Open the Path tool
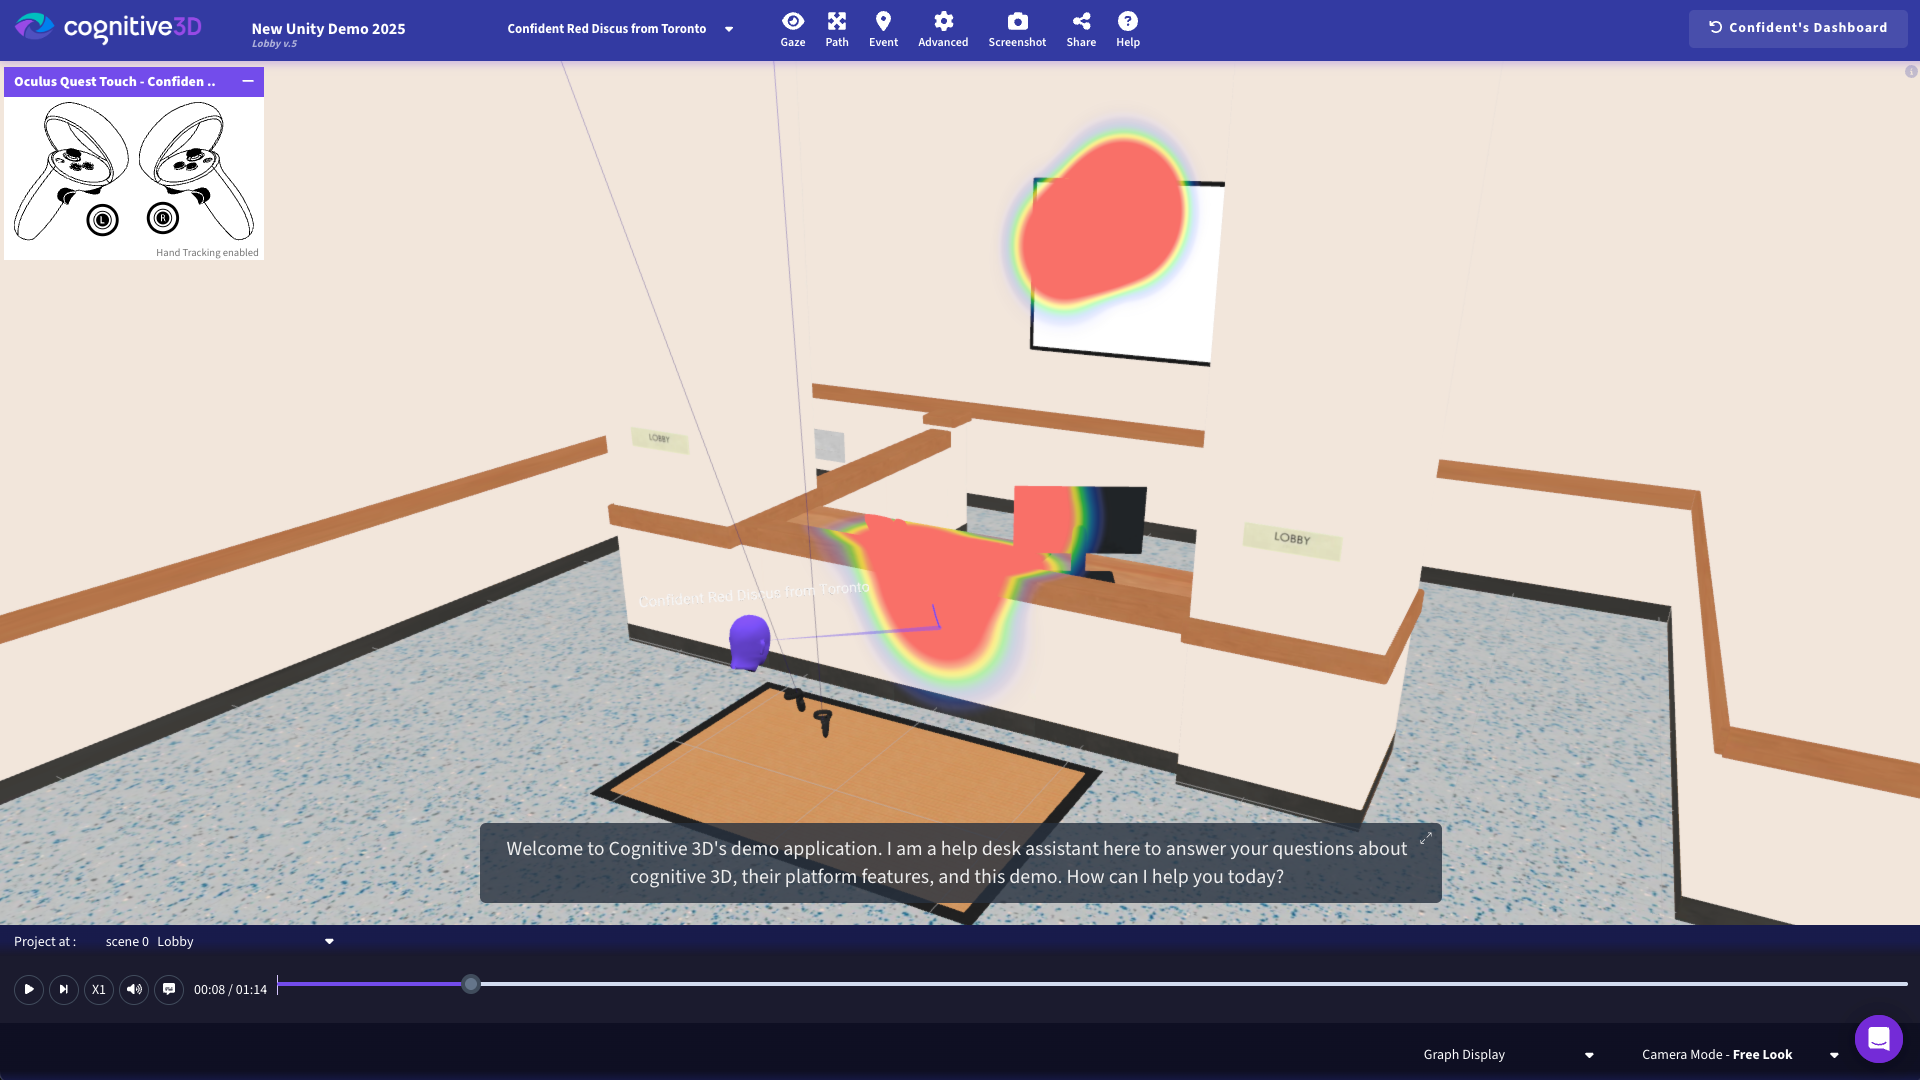The height and width of the screenshot is (1080, 1920). tap(837, 29)
